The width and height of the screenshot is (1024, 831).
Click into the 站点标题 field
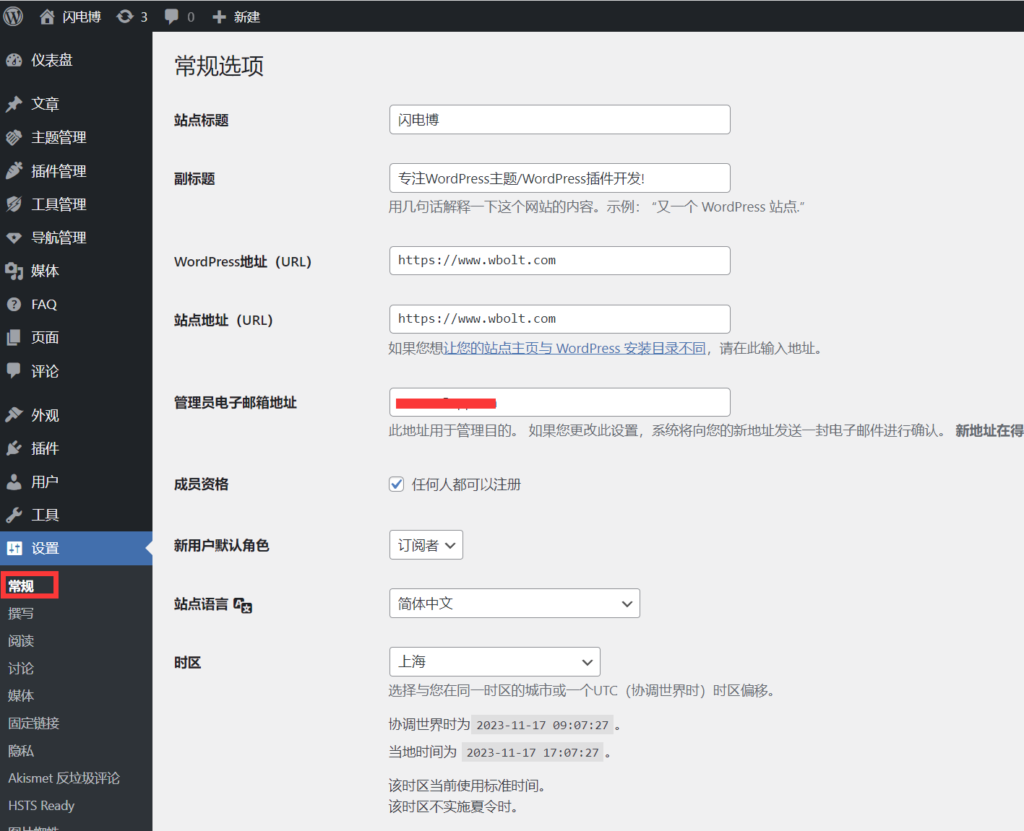tap(560, 120)
